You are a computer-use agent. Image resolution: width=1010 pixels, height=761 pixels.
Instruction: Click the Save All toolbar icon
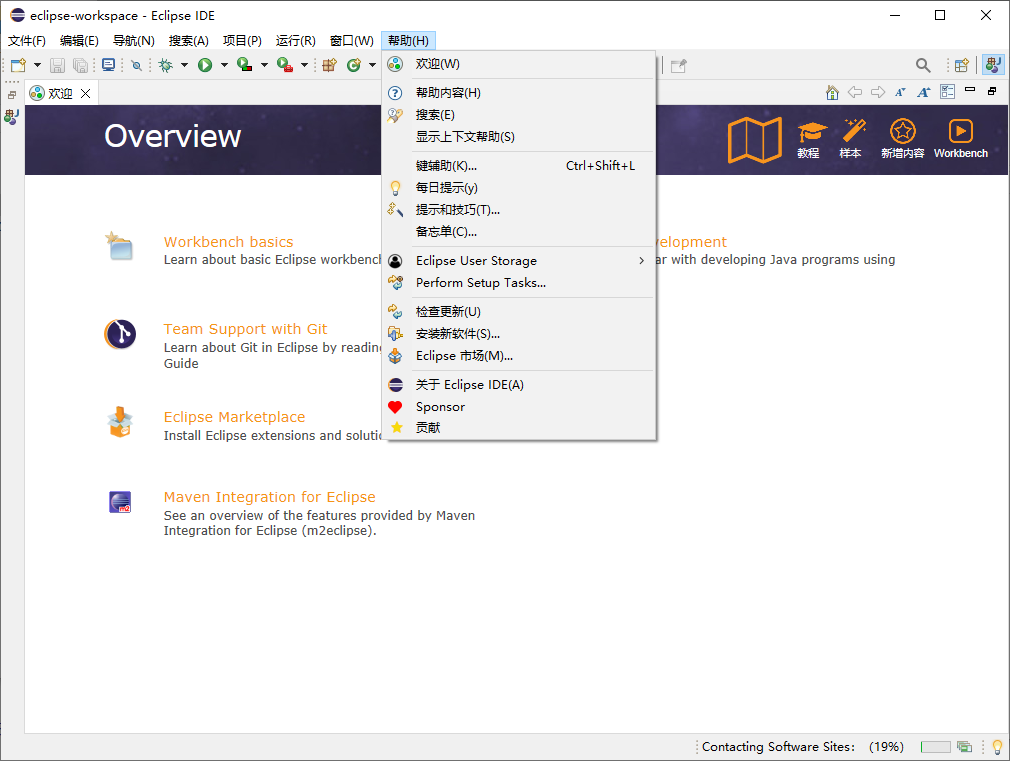point(80,65)
